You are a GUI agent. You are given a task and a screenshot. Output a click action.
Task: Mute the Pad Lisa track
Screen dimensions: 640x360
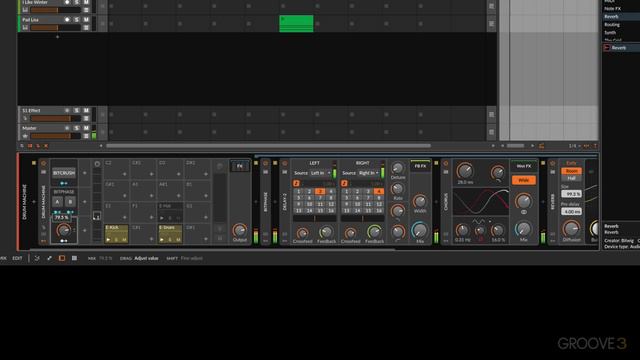86,20
